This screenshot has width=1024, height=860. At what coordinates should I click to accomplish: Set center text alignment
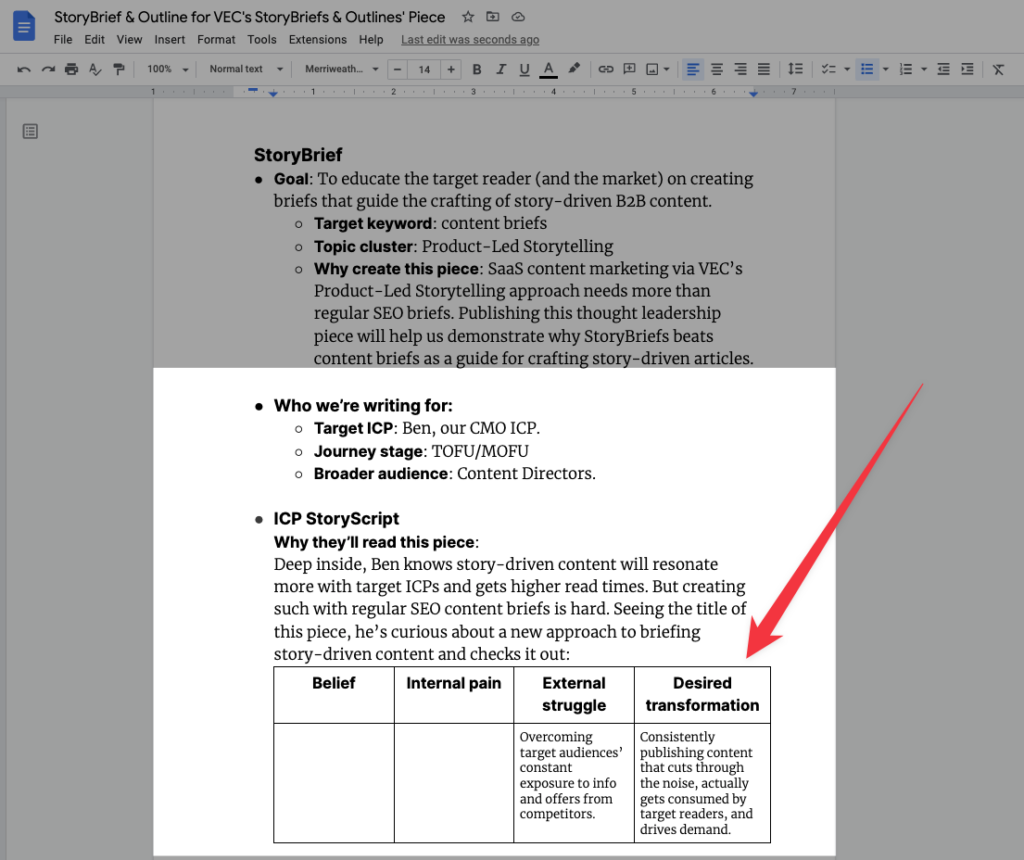(x=716, y=69)
